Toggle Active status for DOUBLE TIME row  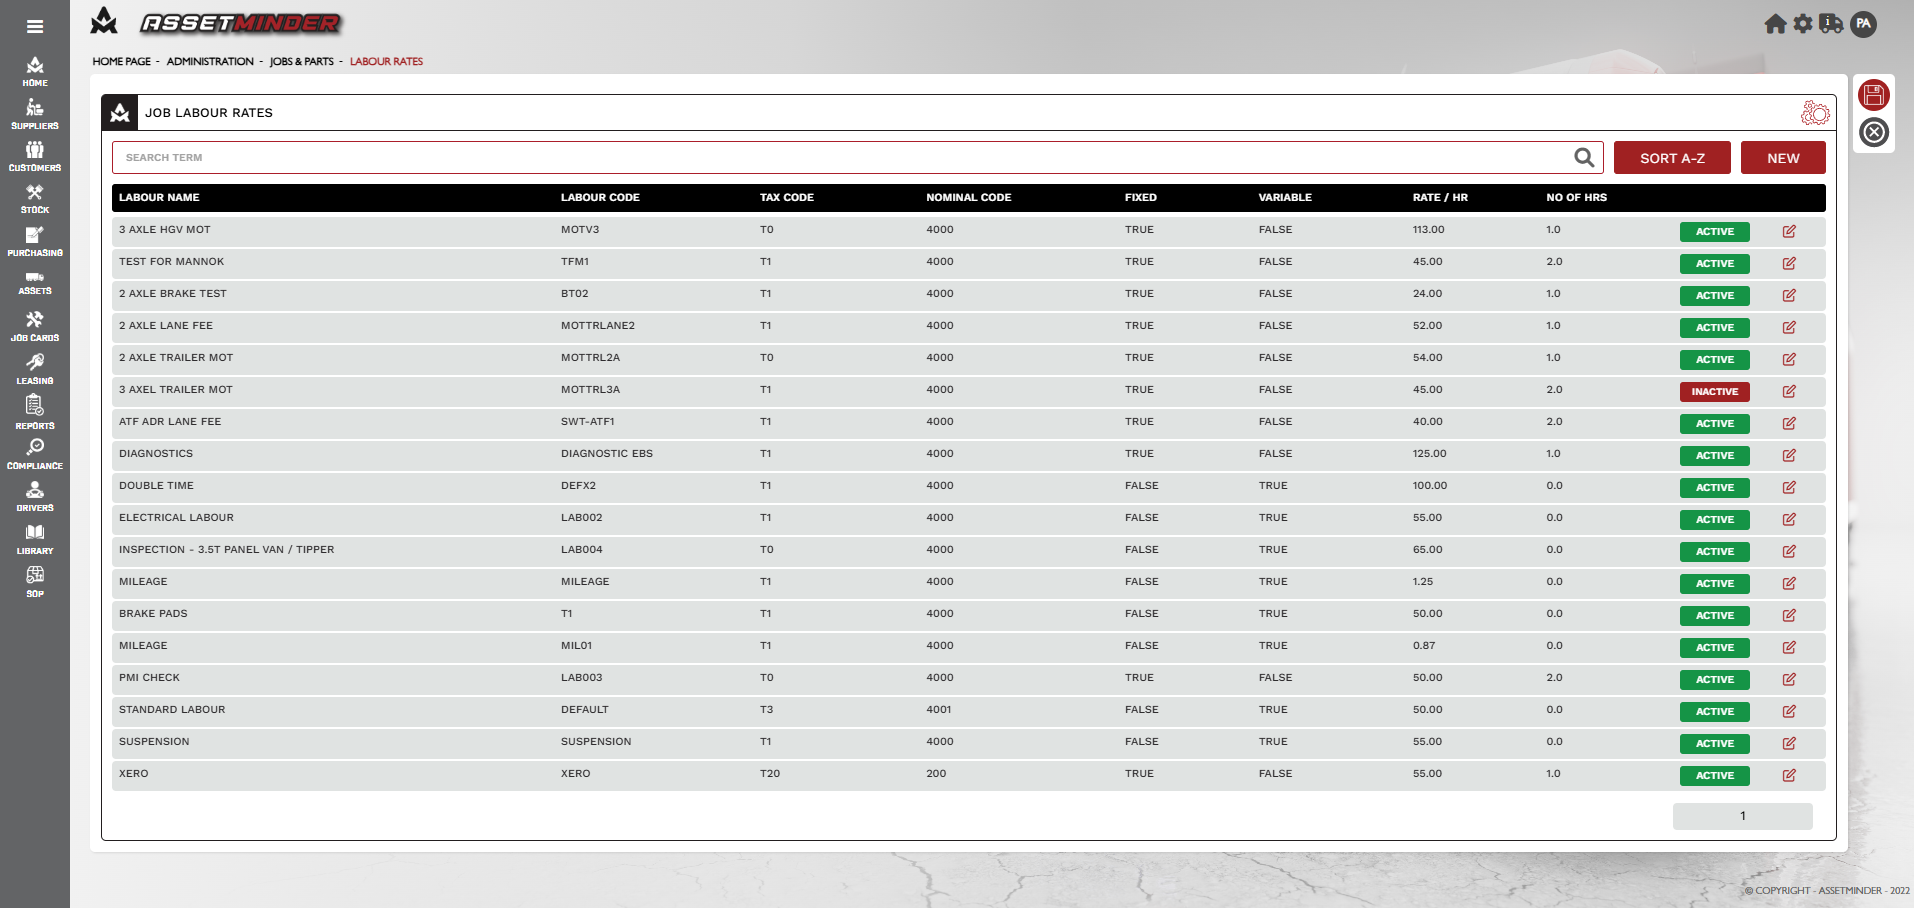pyautogui.click(x=1714, y=488)
